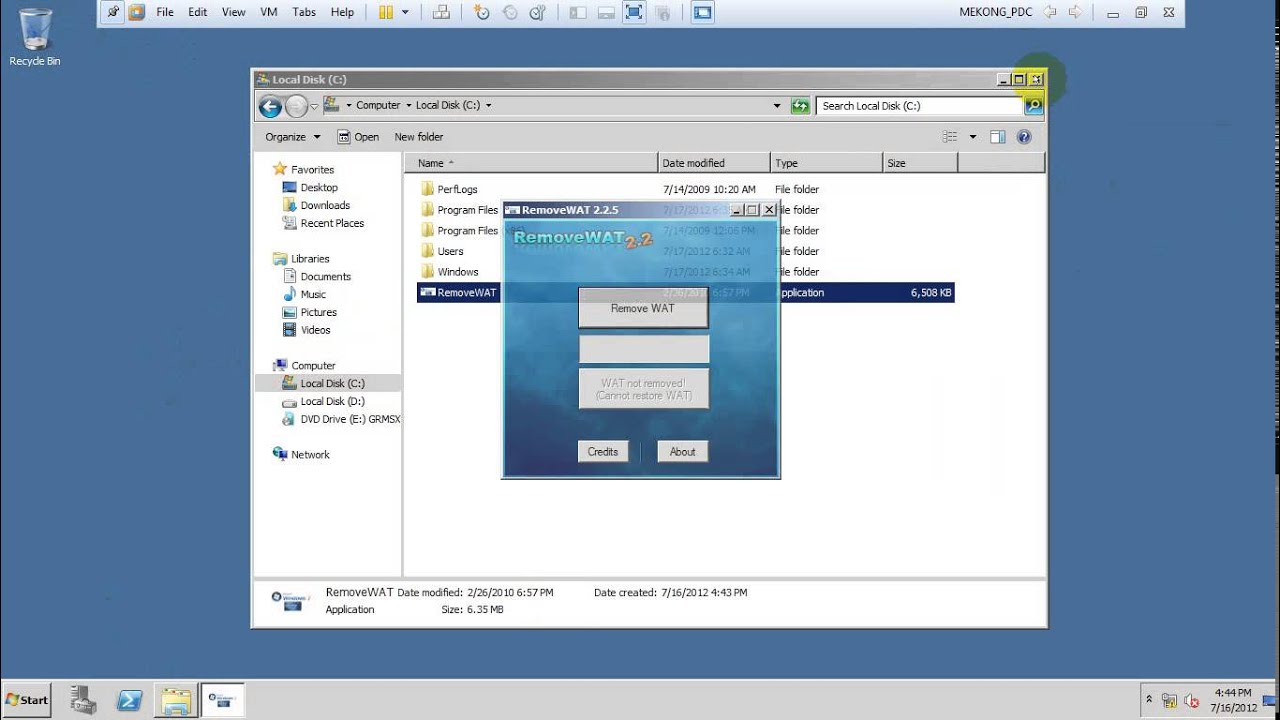
Task: Toggle the full screen mode icon
Action: [x=634, y=12]
